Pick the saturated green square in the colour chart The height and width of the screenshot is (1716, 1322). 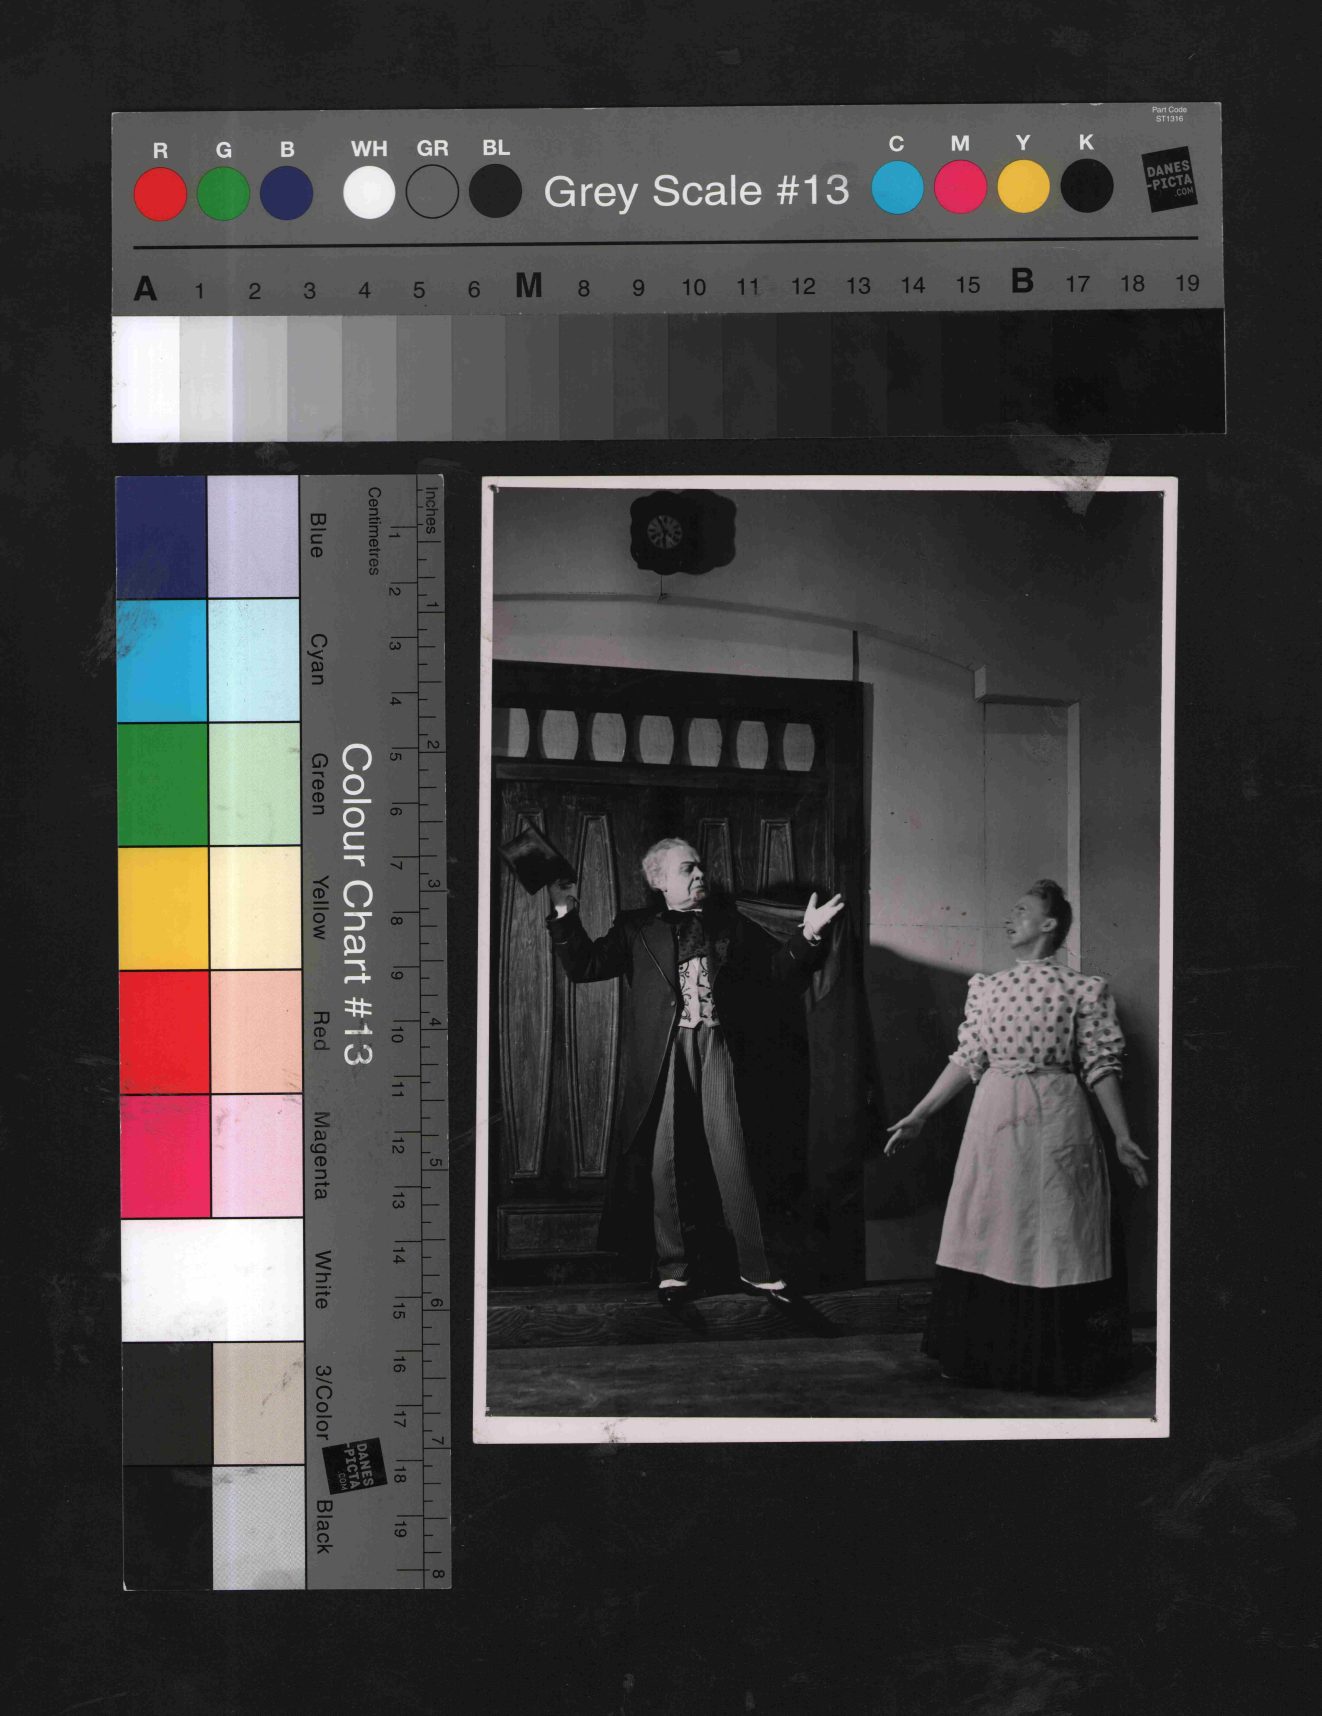163,784
